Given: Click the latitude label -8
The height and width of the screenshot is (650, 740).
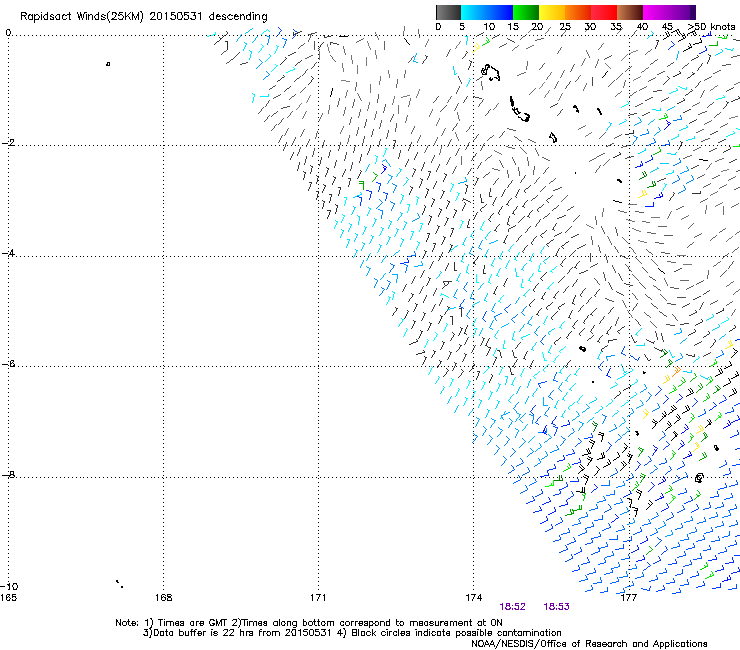Looking at the screenshot, I should (x=8, y=475).
